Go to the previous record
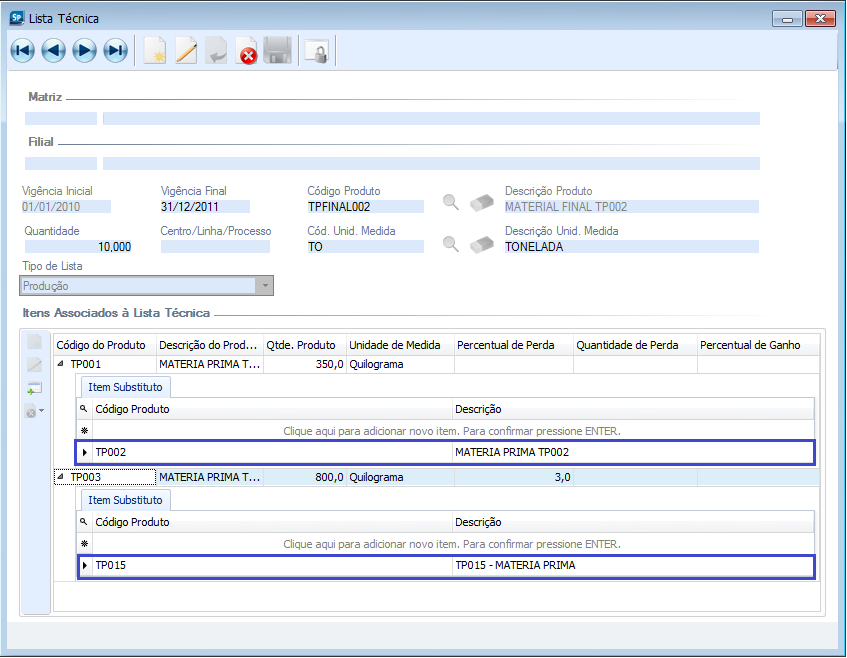The height and width of the screenshot is (658, 847). point(54,51)
